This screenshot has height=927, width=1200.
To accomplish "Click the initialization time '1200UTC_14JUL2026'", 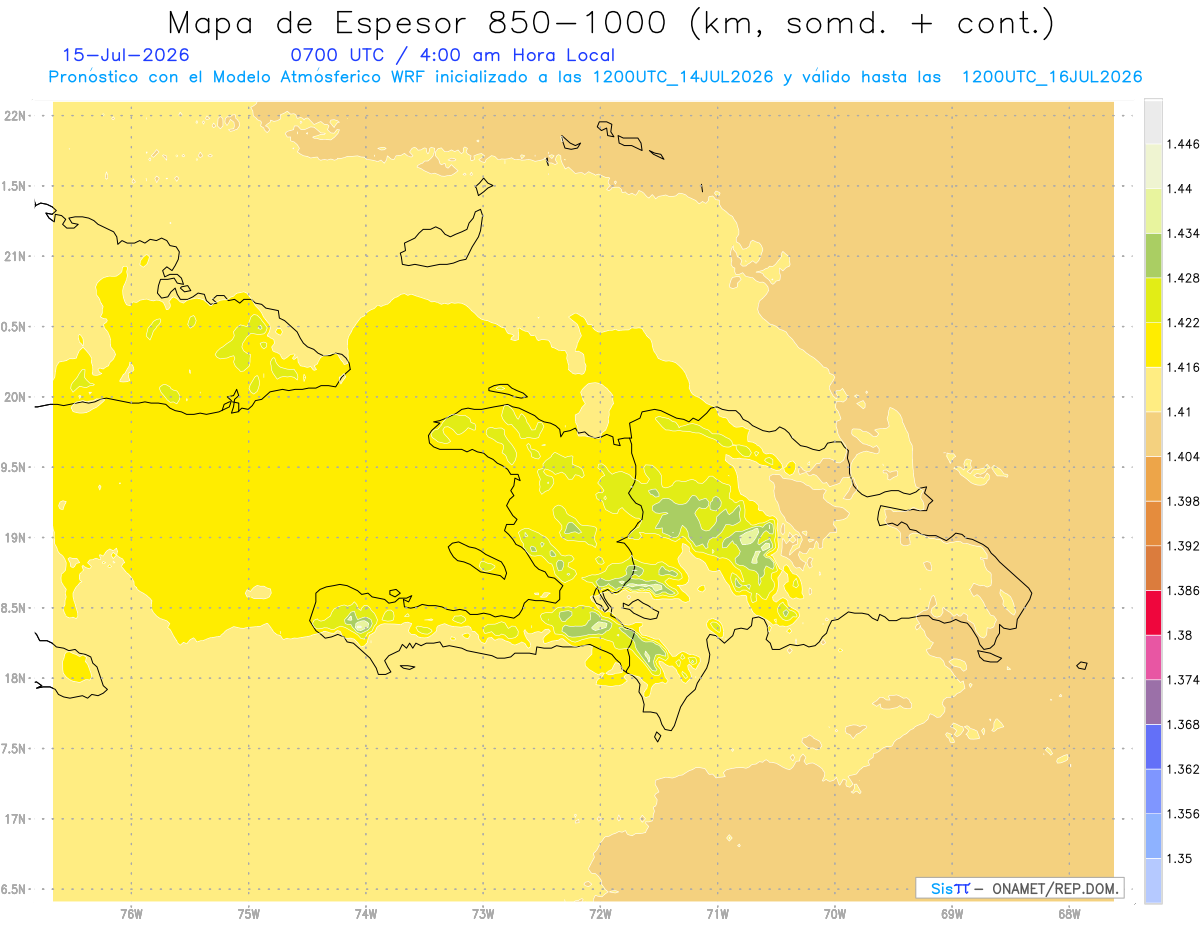I will point(683,77).
